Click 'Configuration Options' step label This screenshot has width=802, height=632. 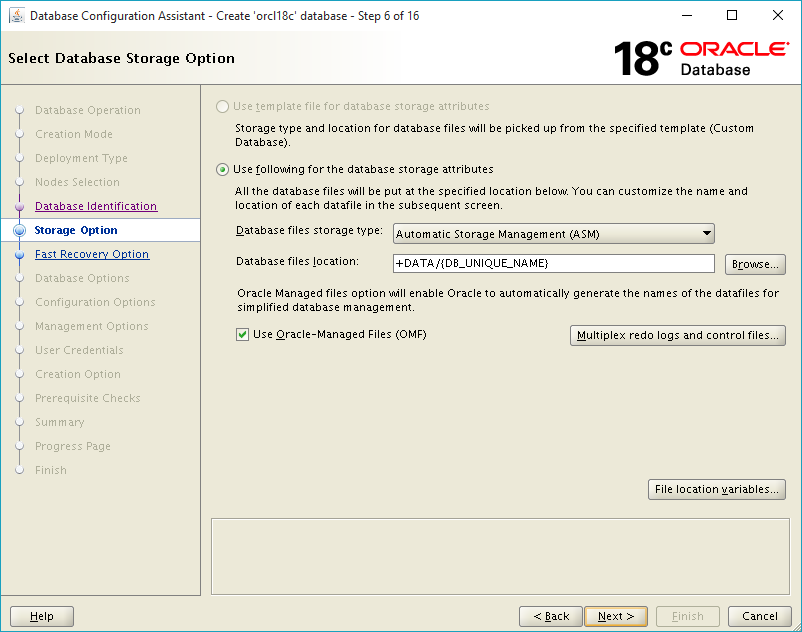[95, 302]
